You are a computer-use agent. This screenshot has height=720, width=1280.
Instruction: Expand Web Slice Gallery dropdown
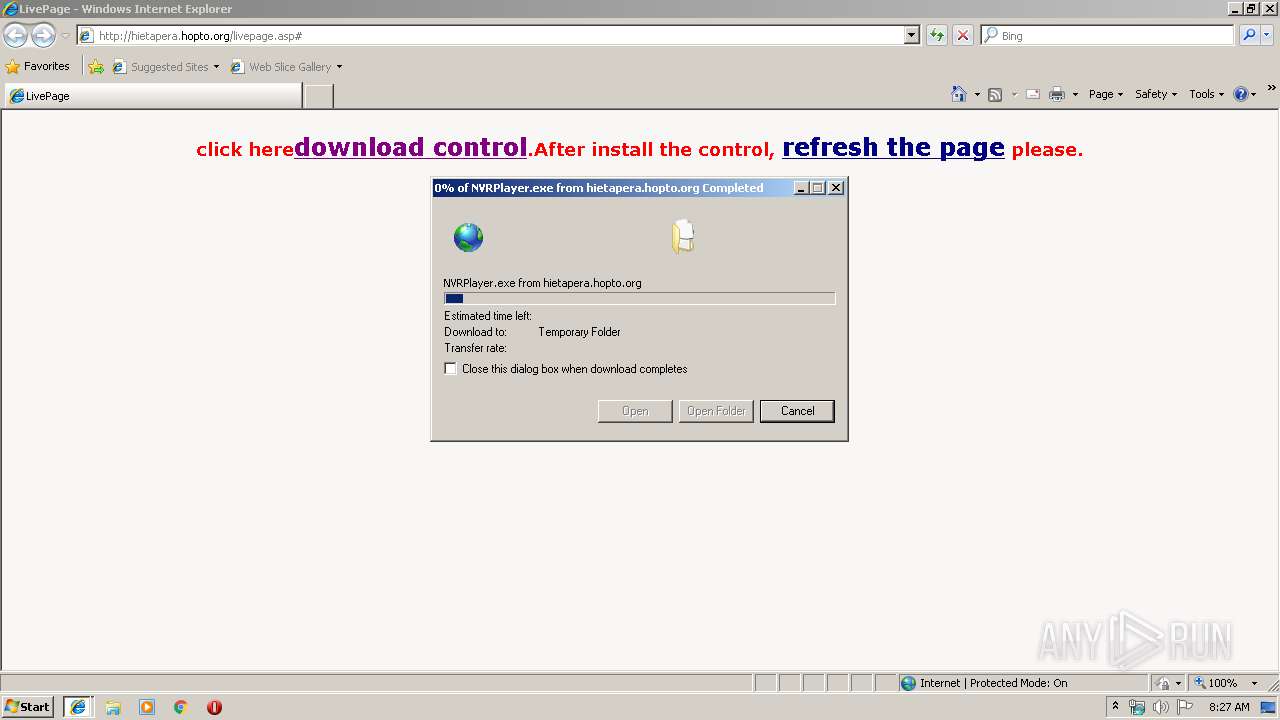click(339, 67)
